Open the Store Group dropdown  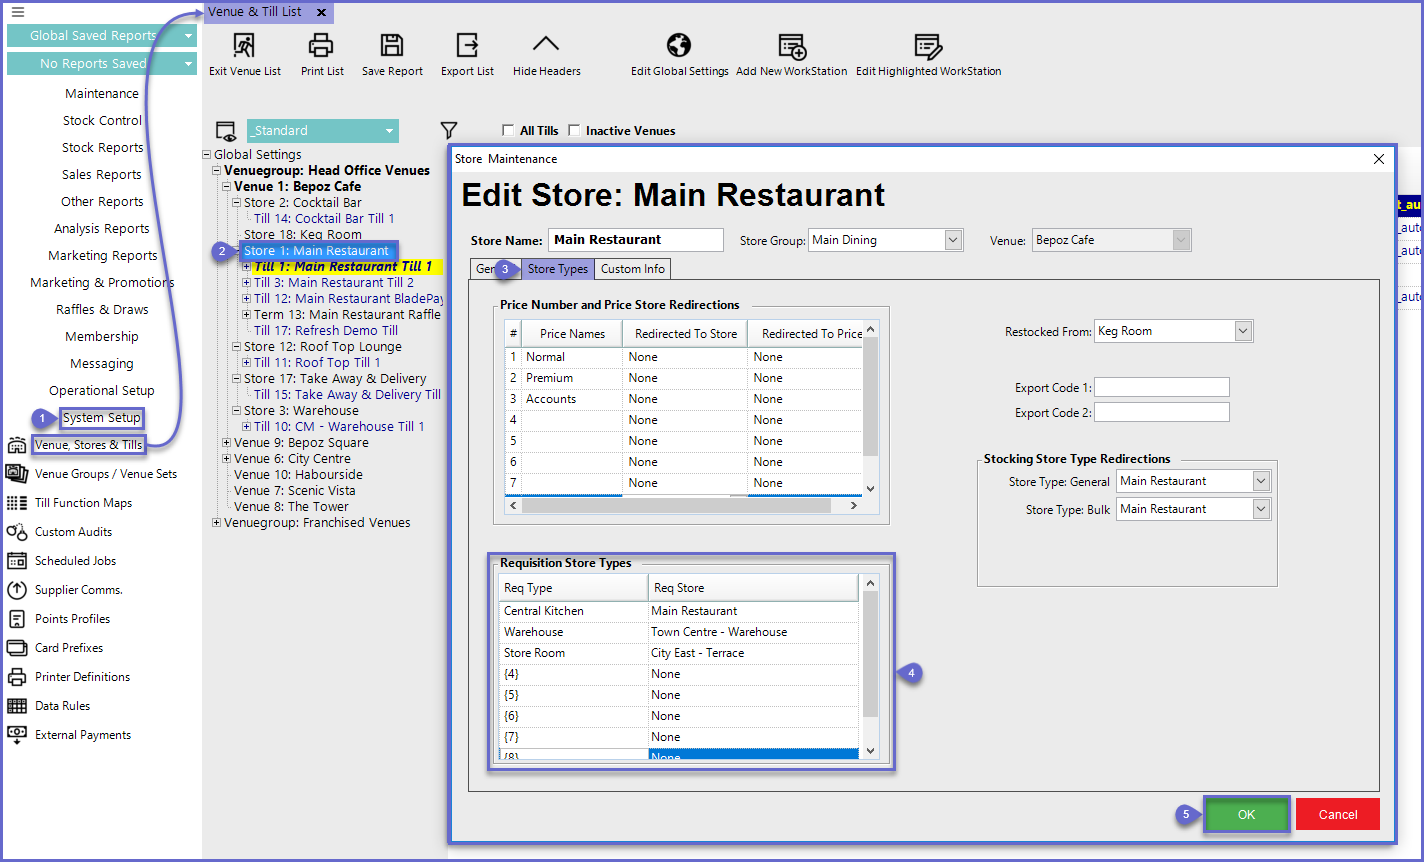coord(953,240)
